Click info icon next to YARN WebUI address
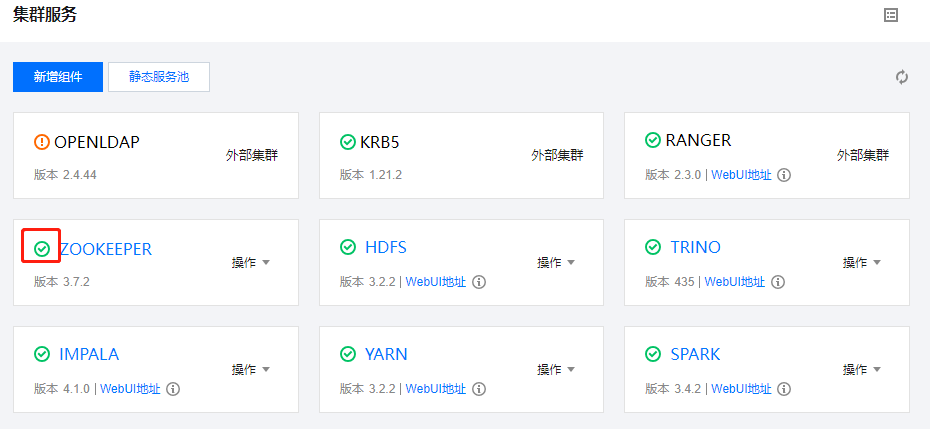Viewport: 930px width, 429px height. (479, 389)
